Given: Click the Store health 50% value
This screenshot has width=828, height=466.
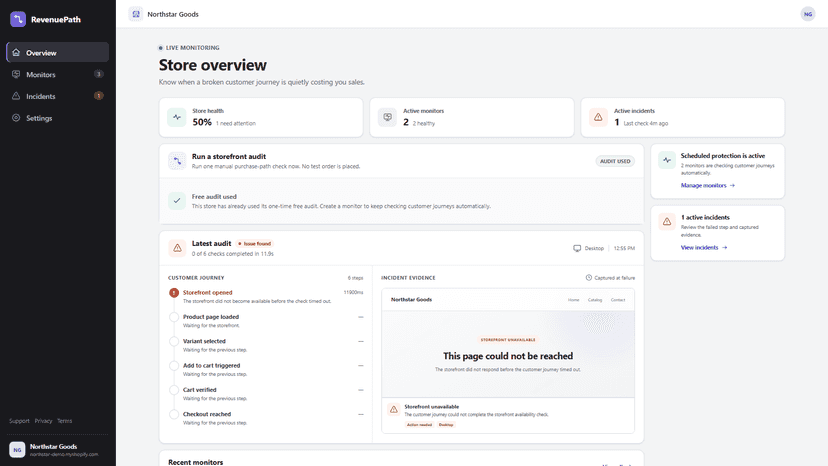Looking at the screenshot, I should (x=202, y=122).
